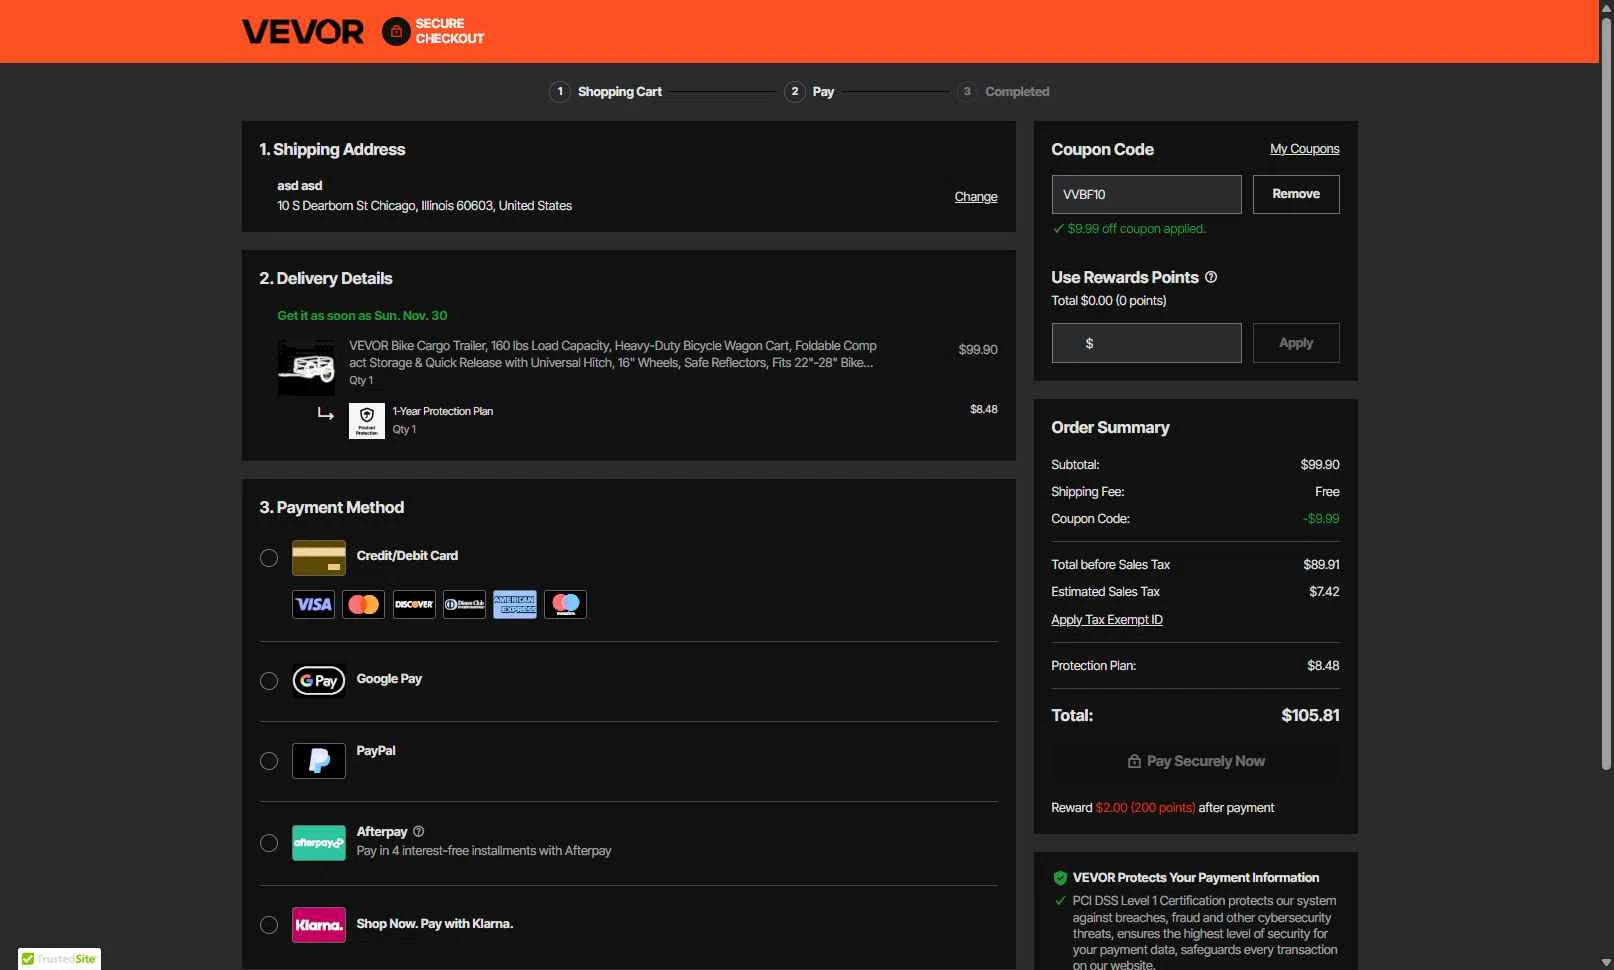Click the secure checkout lock icon
The height and width of the screenshot is (970, 1614).
click(396, 32)
